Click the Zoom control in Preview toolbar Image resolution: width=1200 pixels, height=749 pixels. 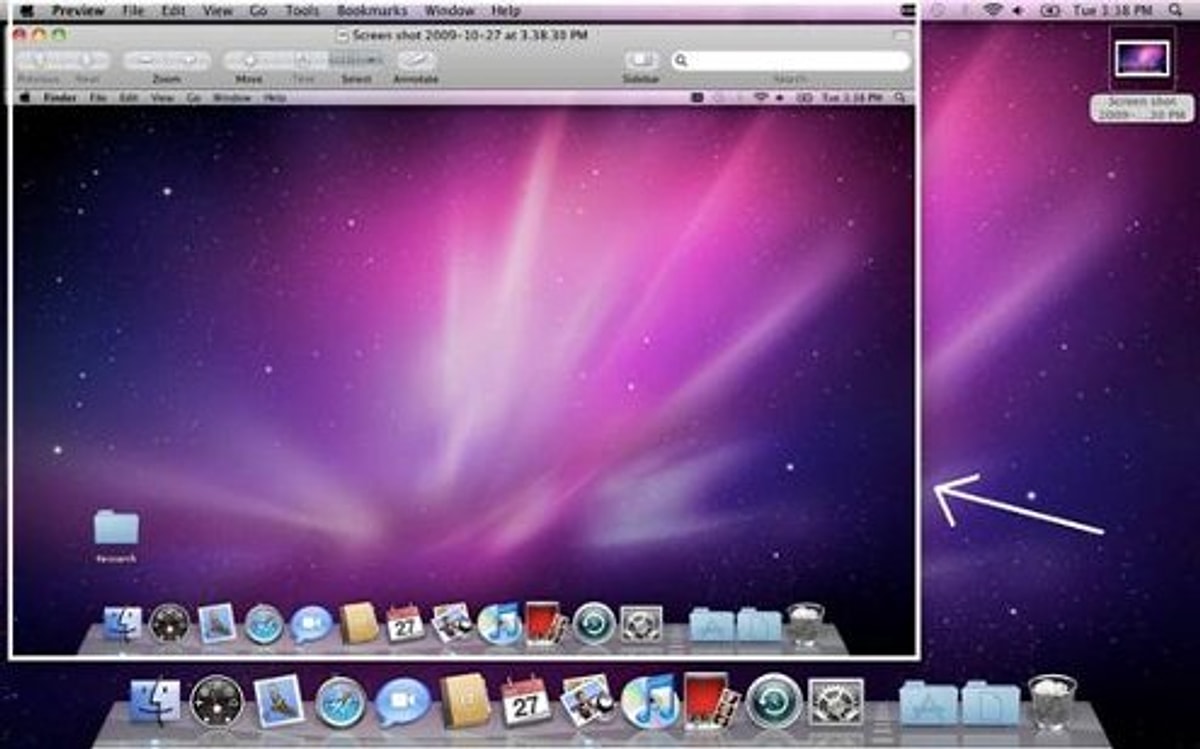[167, 61]
